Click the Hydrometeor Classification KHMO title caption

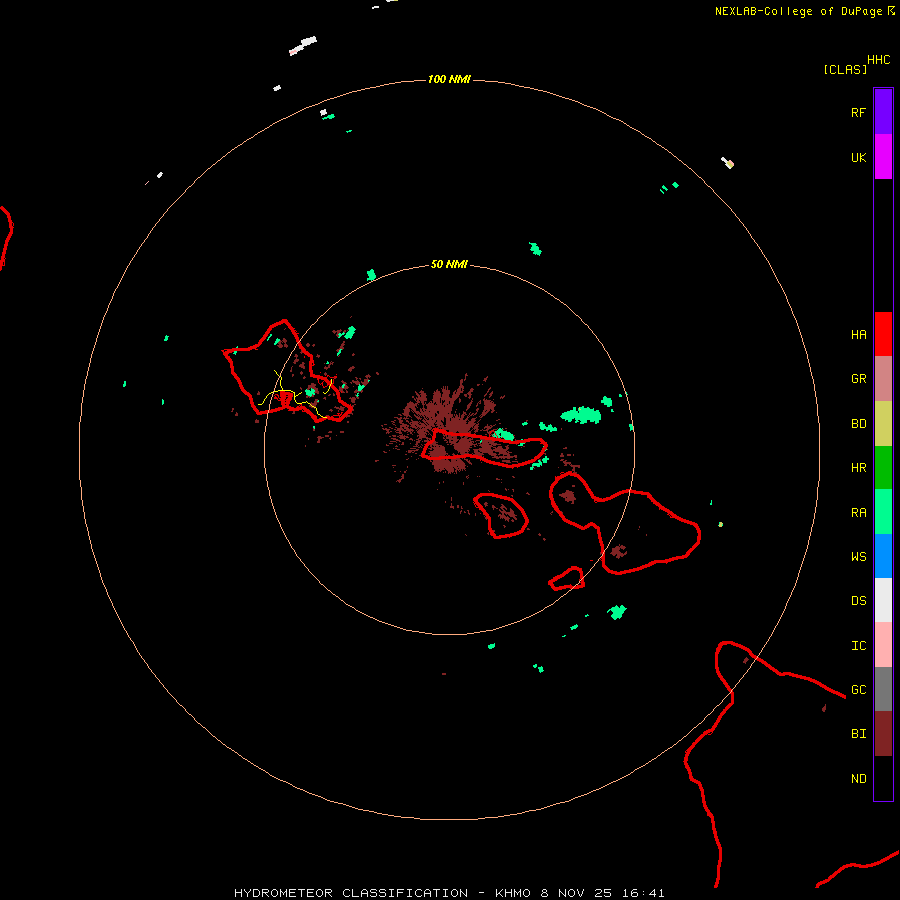pyautogui.click(x=449, y=893)
